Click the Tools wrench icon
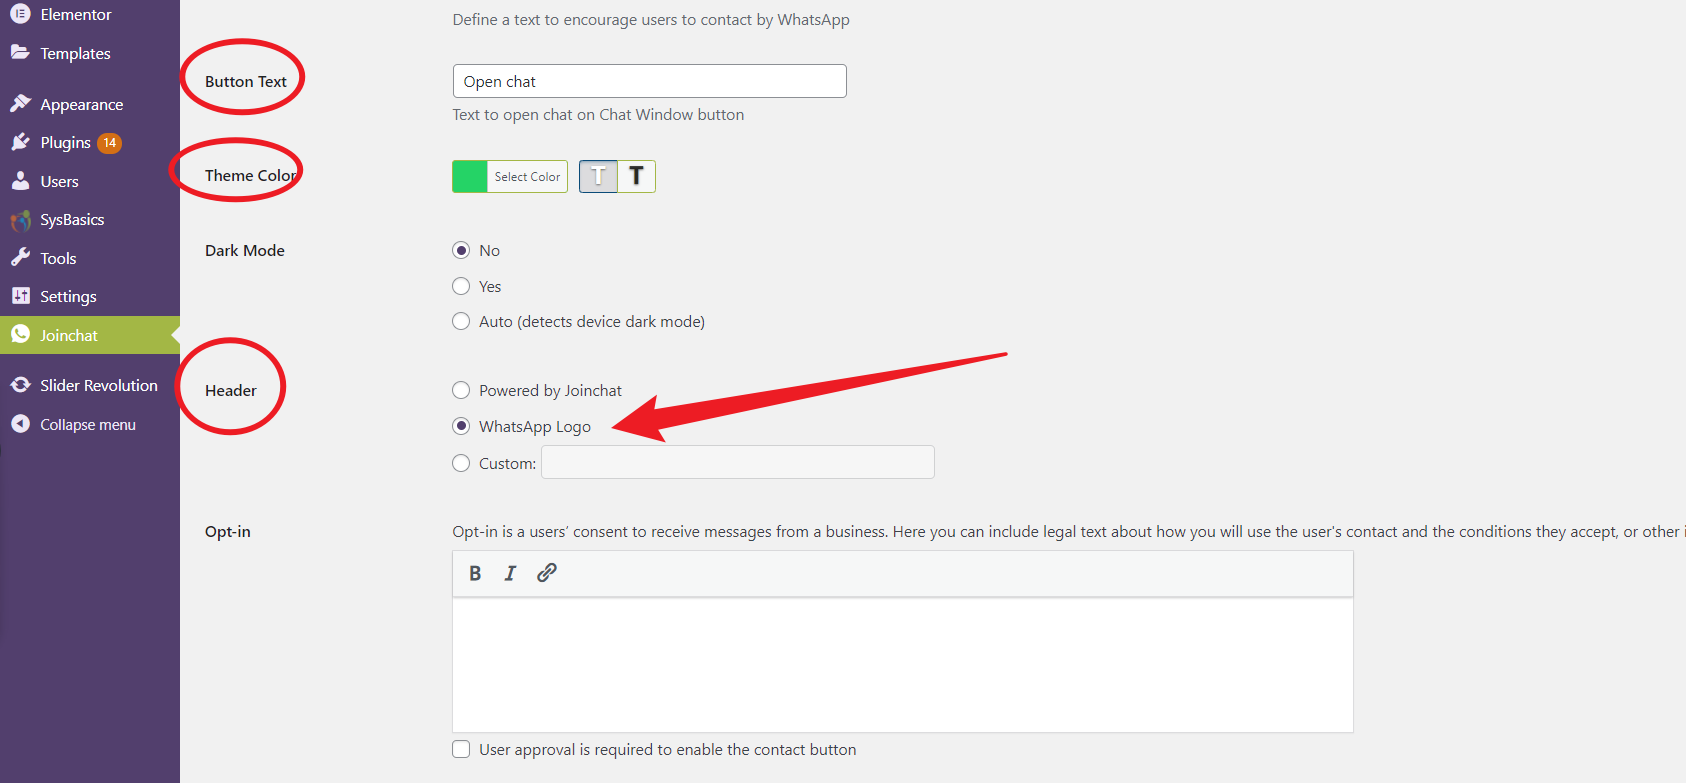 point(20,257)
